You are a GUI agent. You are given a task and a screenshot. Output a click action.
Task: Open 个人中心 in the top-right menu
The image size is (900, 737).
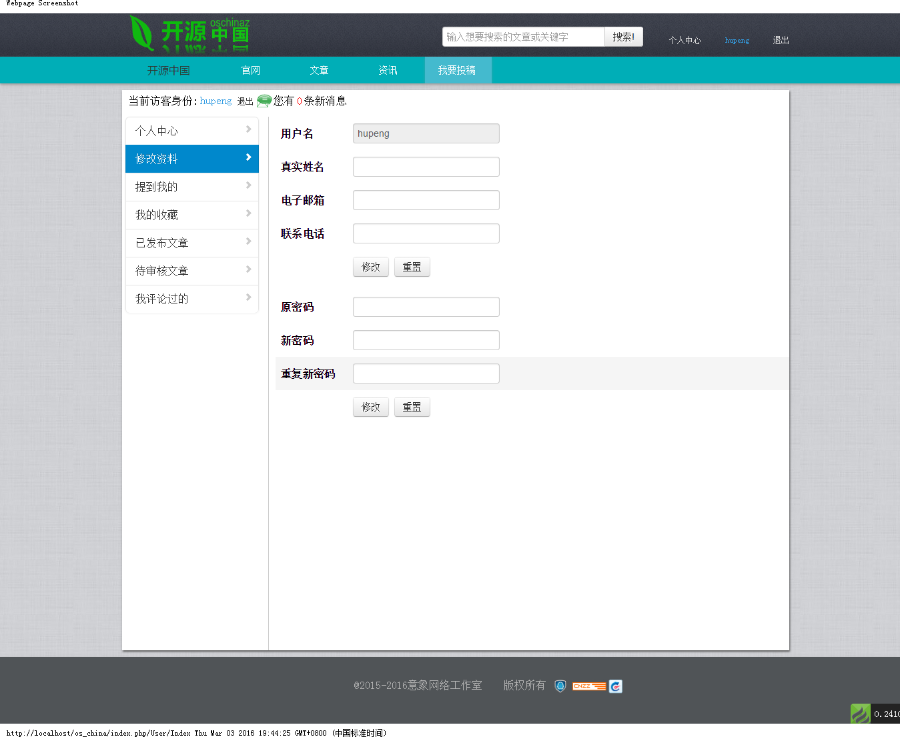coord(685,40)
